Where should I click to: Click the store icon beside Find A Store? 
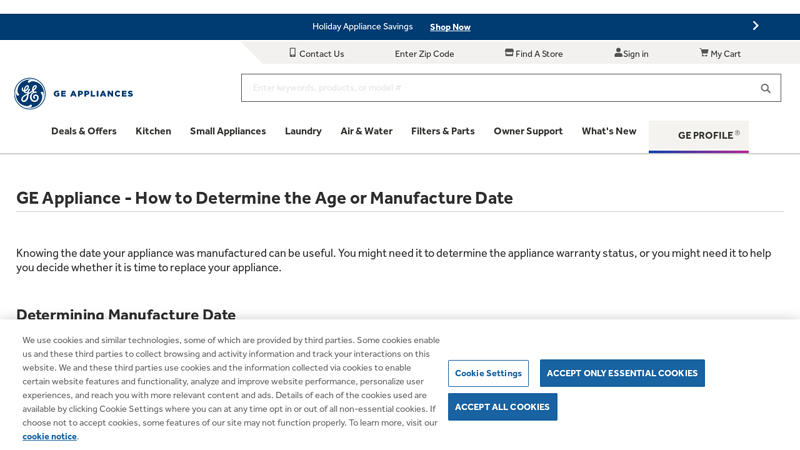(509, 53)
